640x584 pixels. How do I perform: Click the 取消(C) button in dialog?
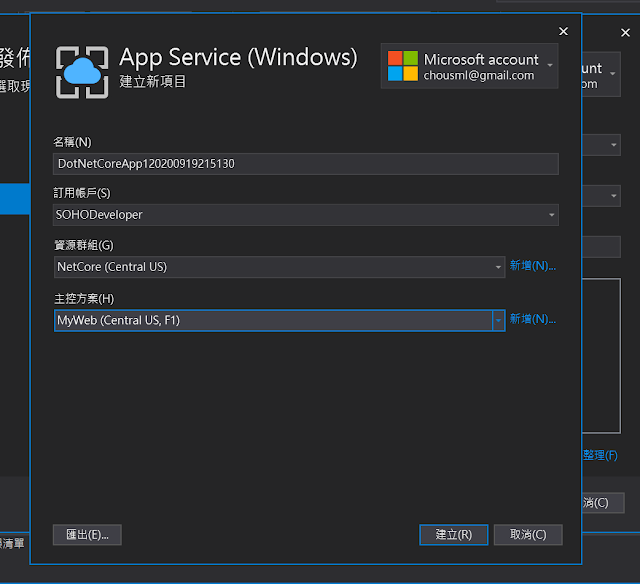[528, 535]
